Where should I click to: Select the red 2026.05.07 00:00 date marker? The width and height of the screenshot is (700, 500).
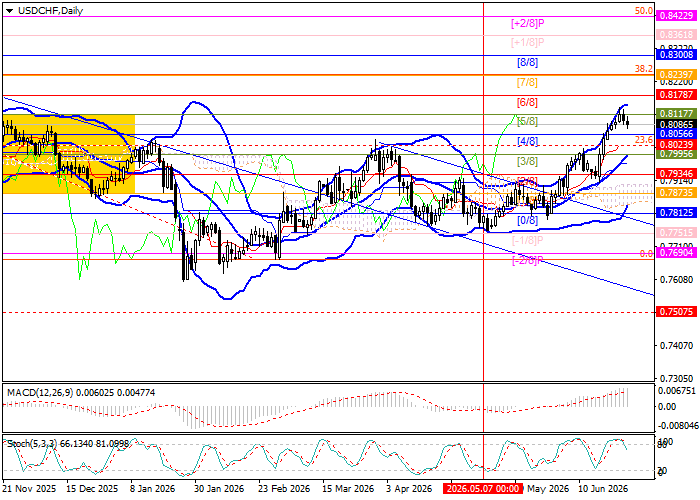click(x=483, y=489)
